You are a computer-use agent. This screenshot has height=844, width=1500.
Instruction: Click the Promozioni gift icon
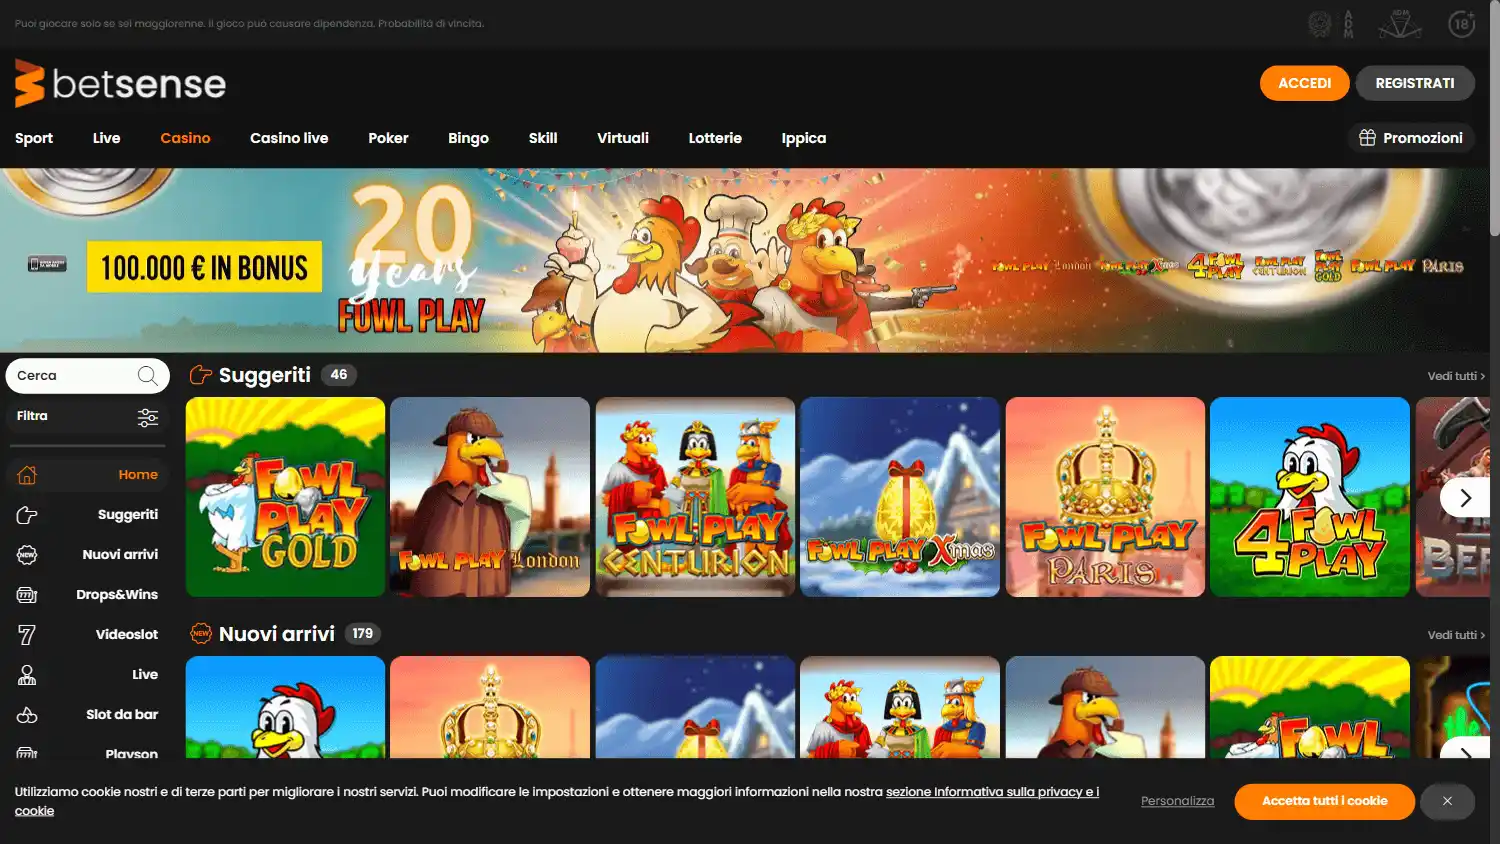pos(1367,138)
